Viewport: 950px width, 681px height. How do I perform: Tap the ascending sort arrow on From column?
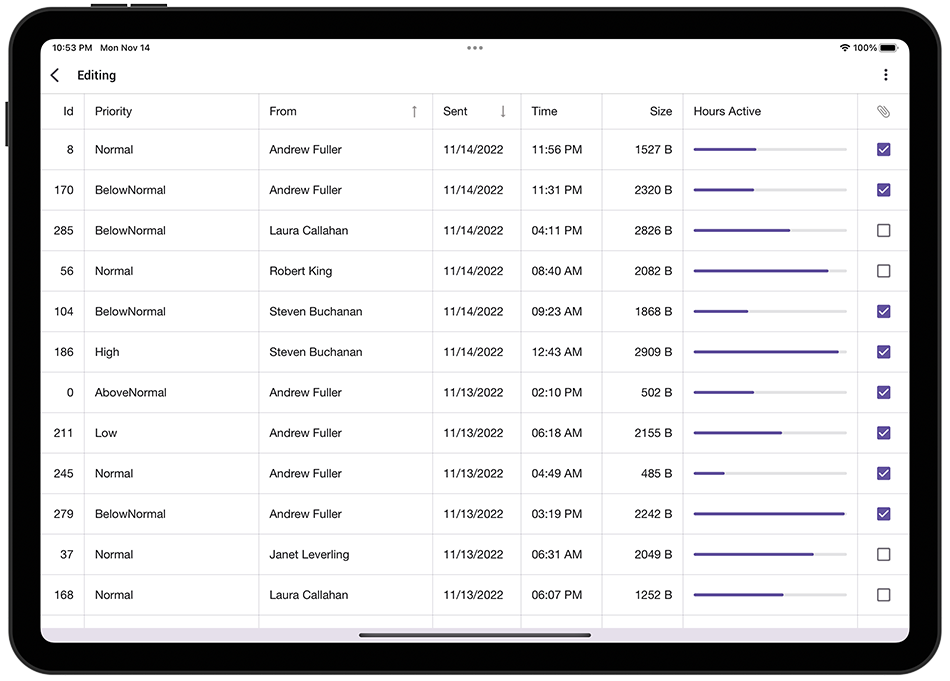416,111
